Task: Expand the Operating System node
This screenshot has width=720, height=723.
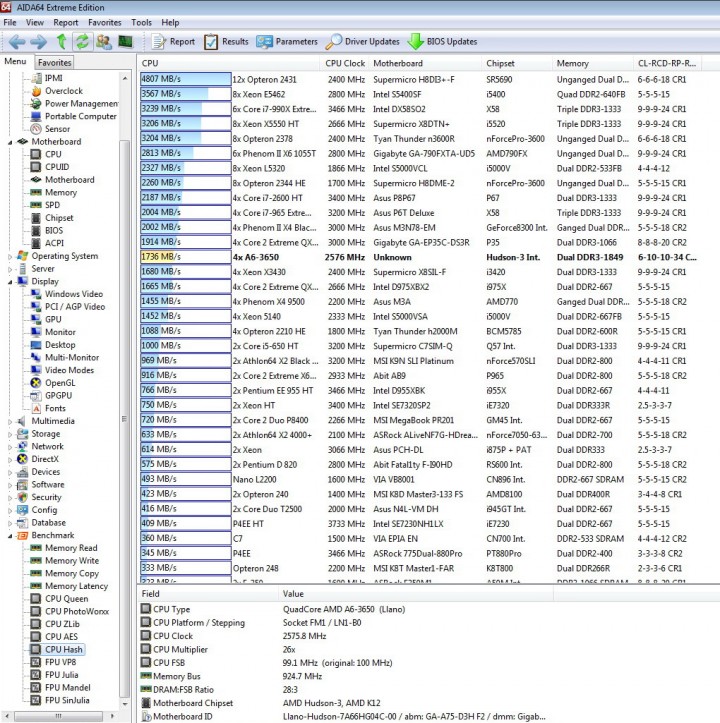Action: pos(10,256)
